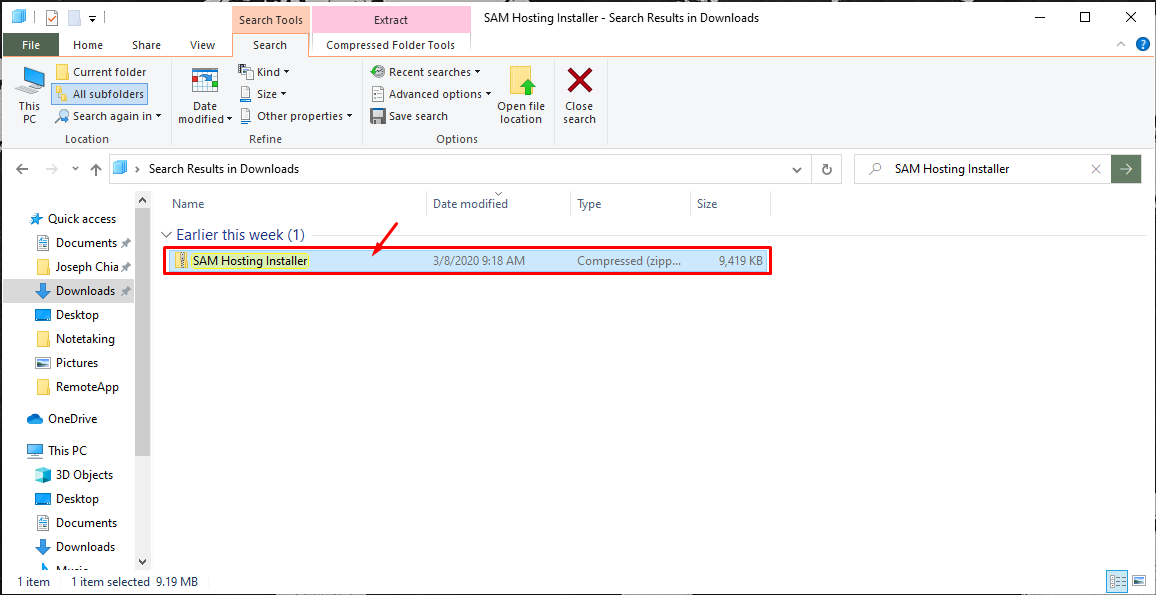Clear the search box text
The image size is (1156, 595).
pos(1096,169)
